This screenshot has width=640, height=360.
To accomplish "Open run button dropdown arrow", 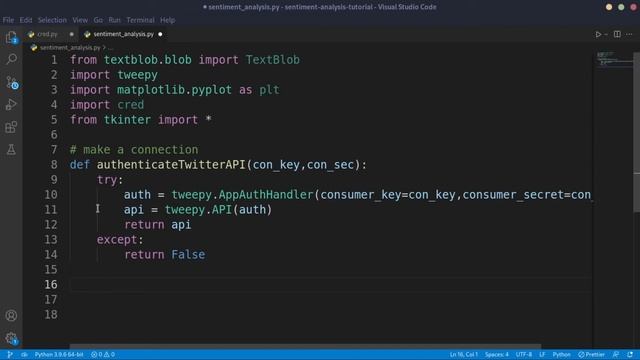I will click(606, 34).
